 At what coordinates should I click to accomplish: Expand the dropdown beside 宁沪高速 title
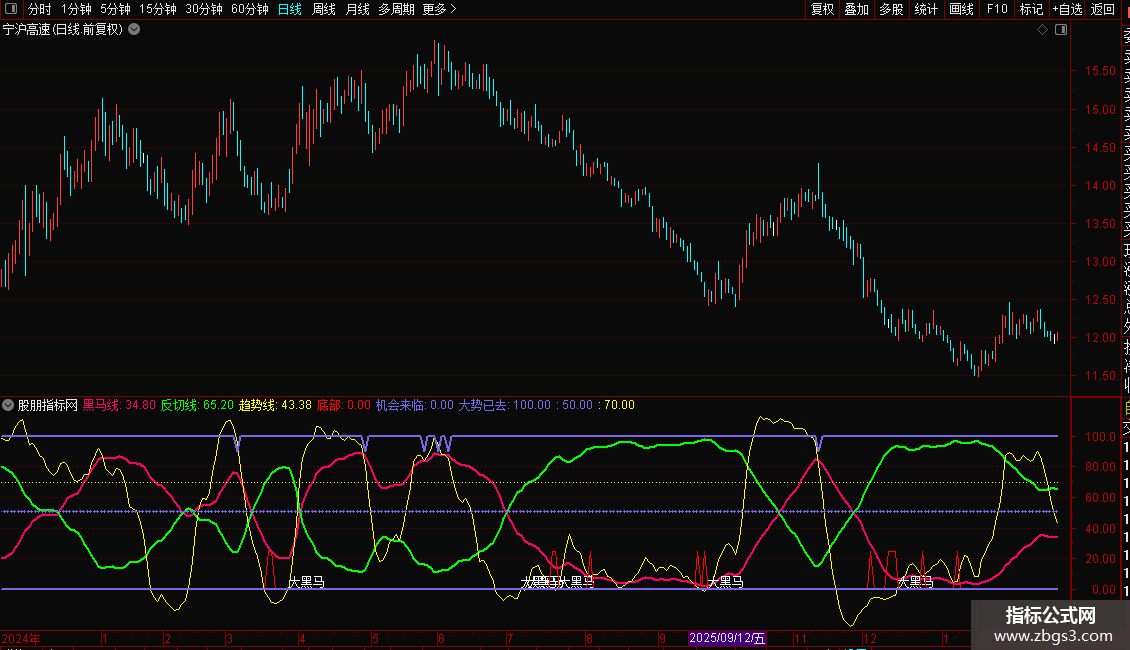pos(134,30)
